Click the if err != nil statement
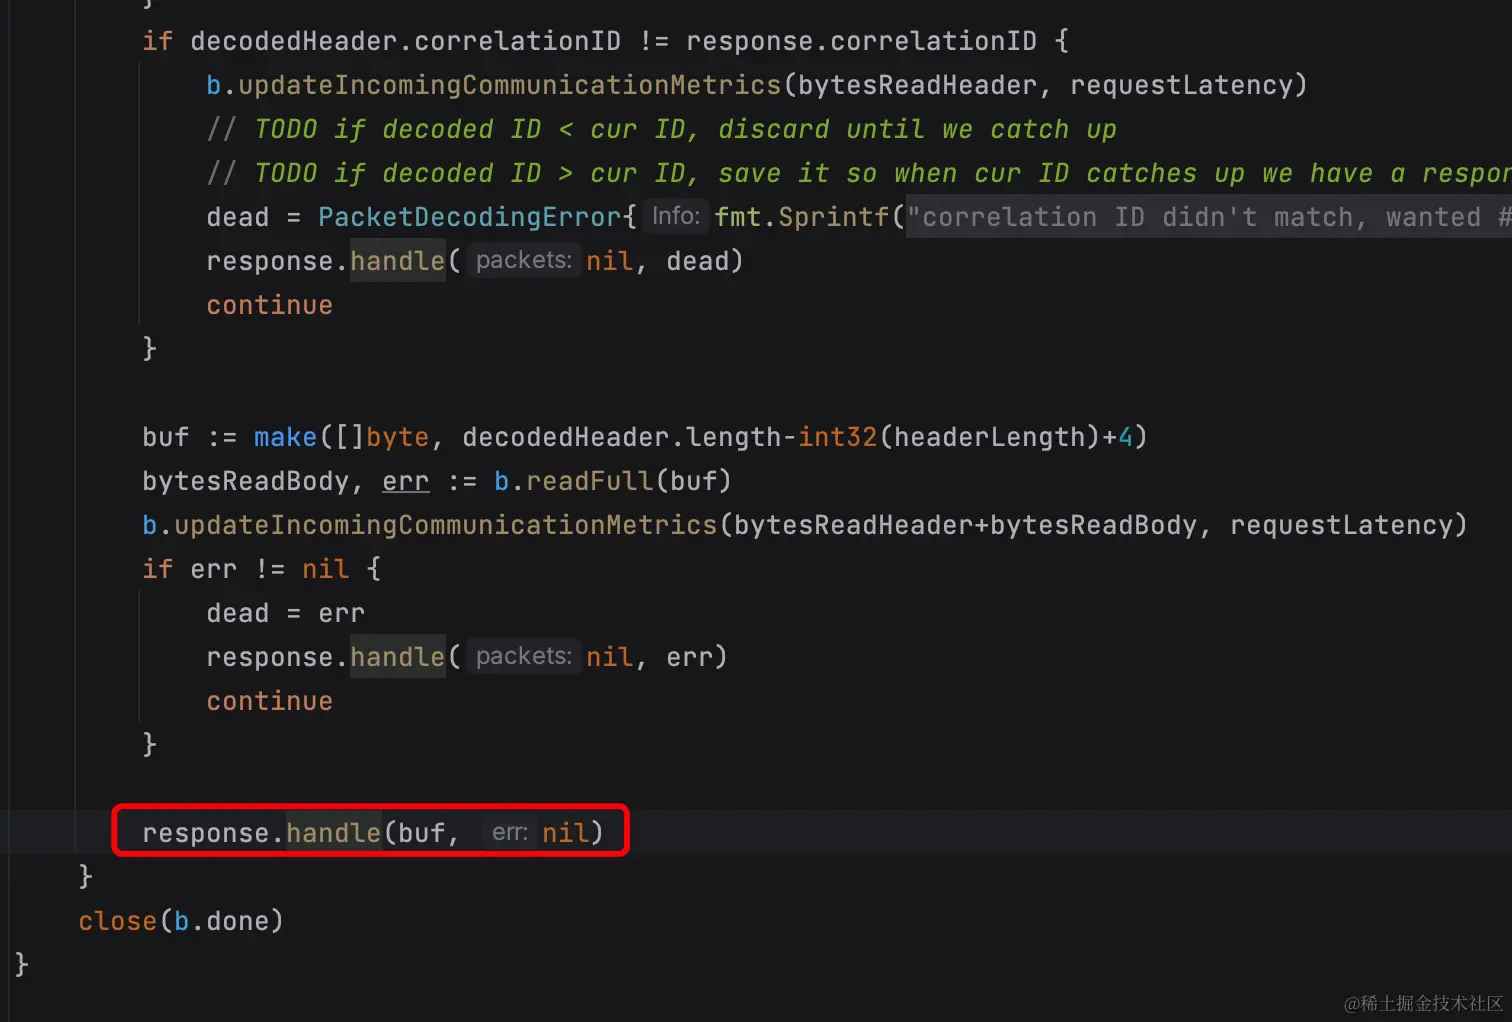 pyautogui.click(x=261, y=569)
